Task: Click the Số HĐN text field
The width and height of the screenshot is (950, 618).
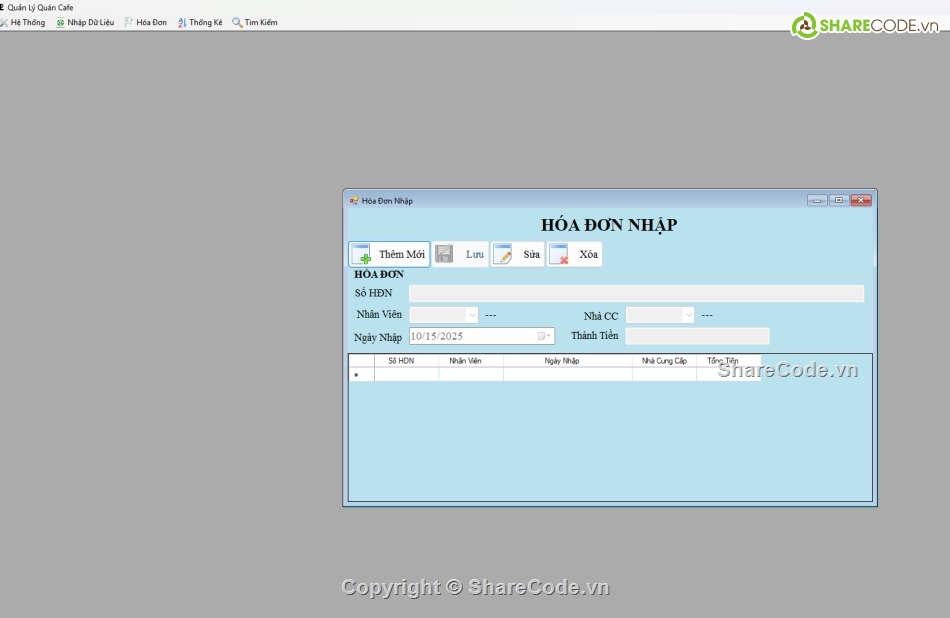Action: (636, 293)
